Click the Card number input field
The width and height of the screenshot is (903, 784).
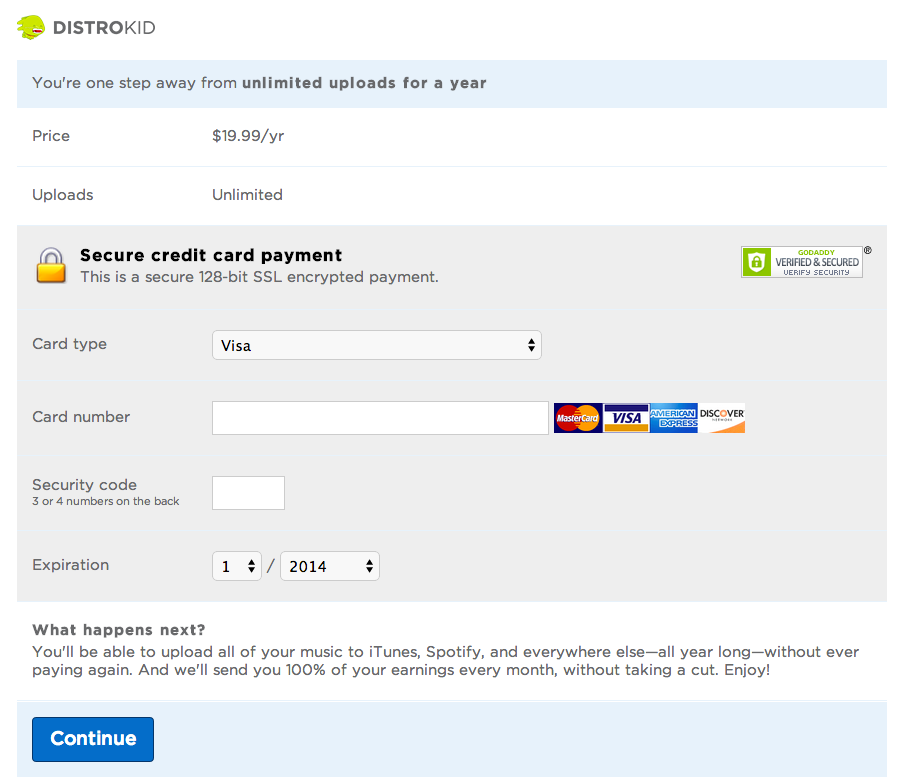pyautogui.click(x=380, y=418)
